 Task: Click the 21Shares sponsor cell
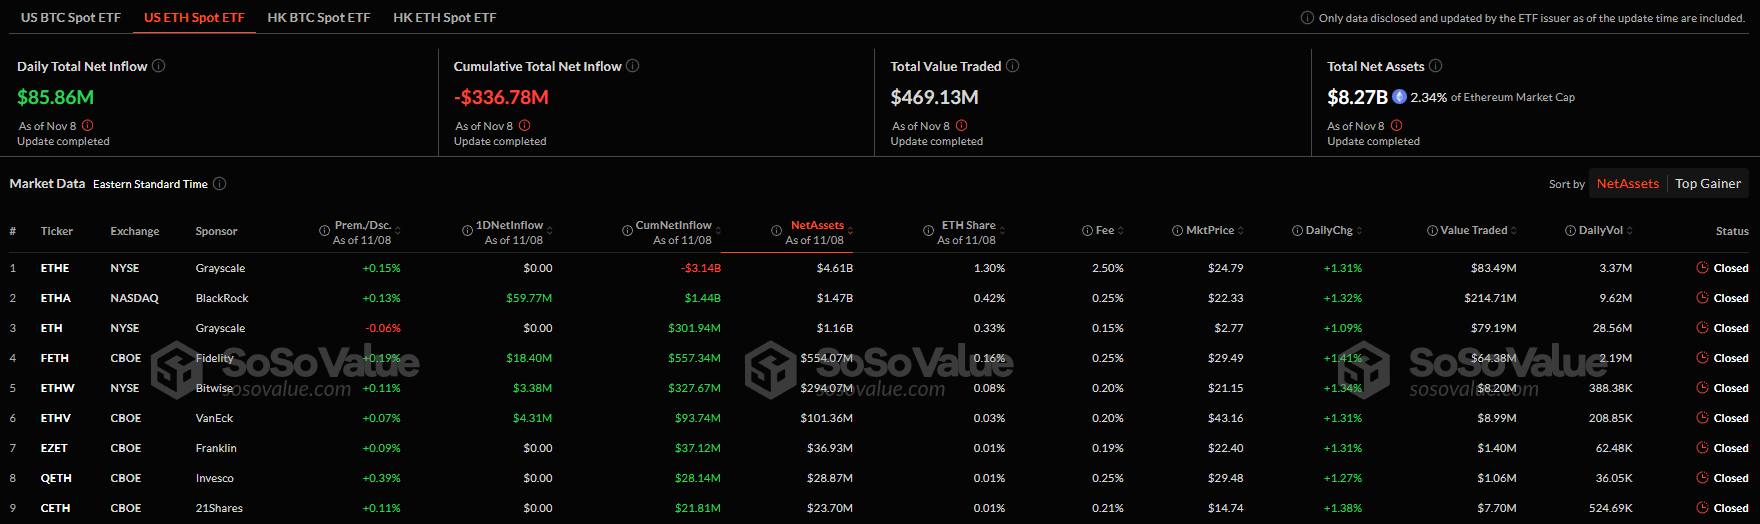pyautogui.click(x=219, y=508)
